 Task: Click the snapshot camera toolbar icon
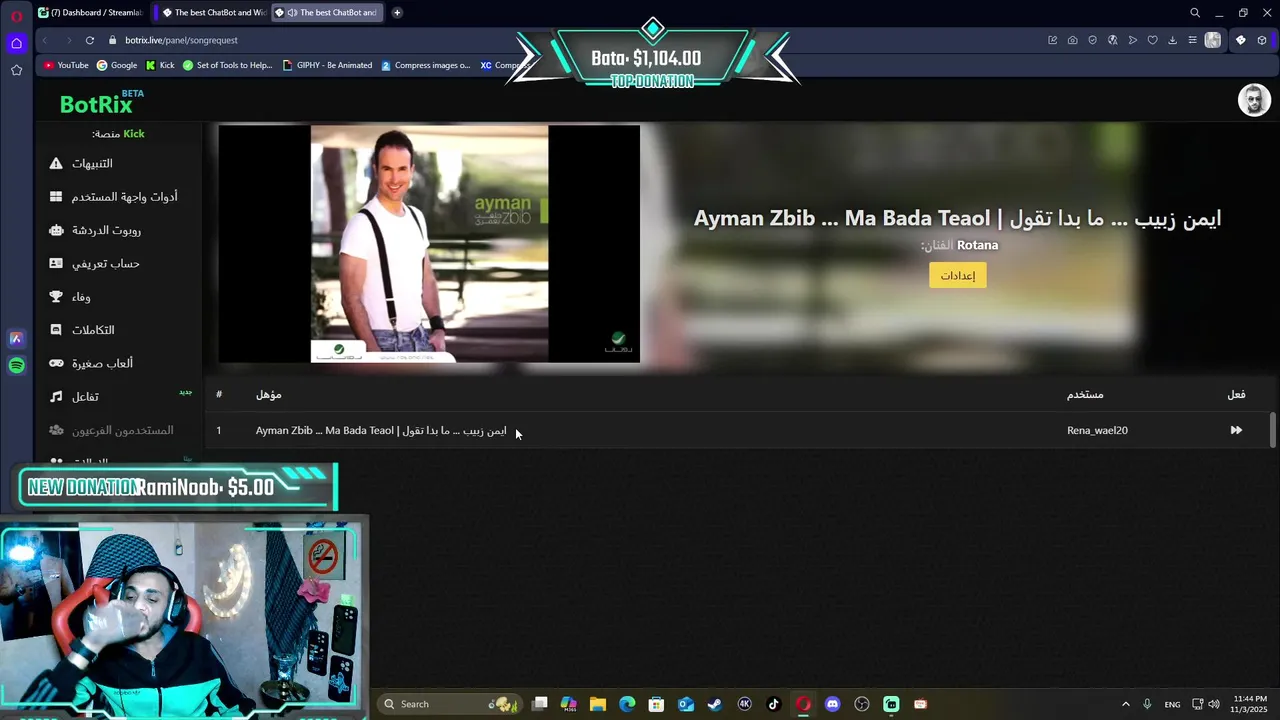tap(1072, 40)
